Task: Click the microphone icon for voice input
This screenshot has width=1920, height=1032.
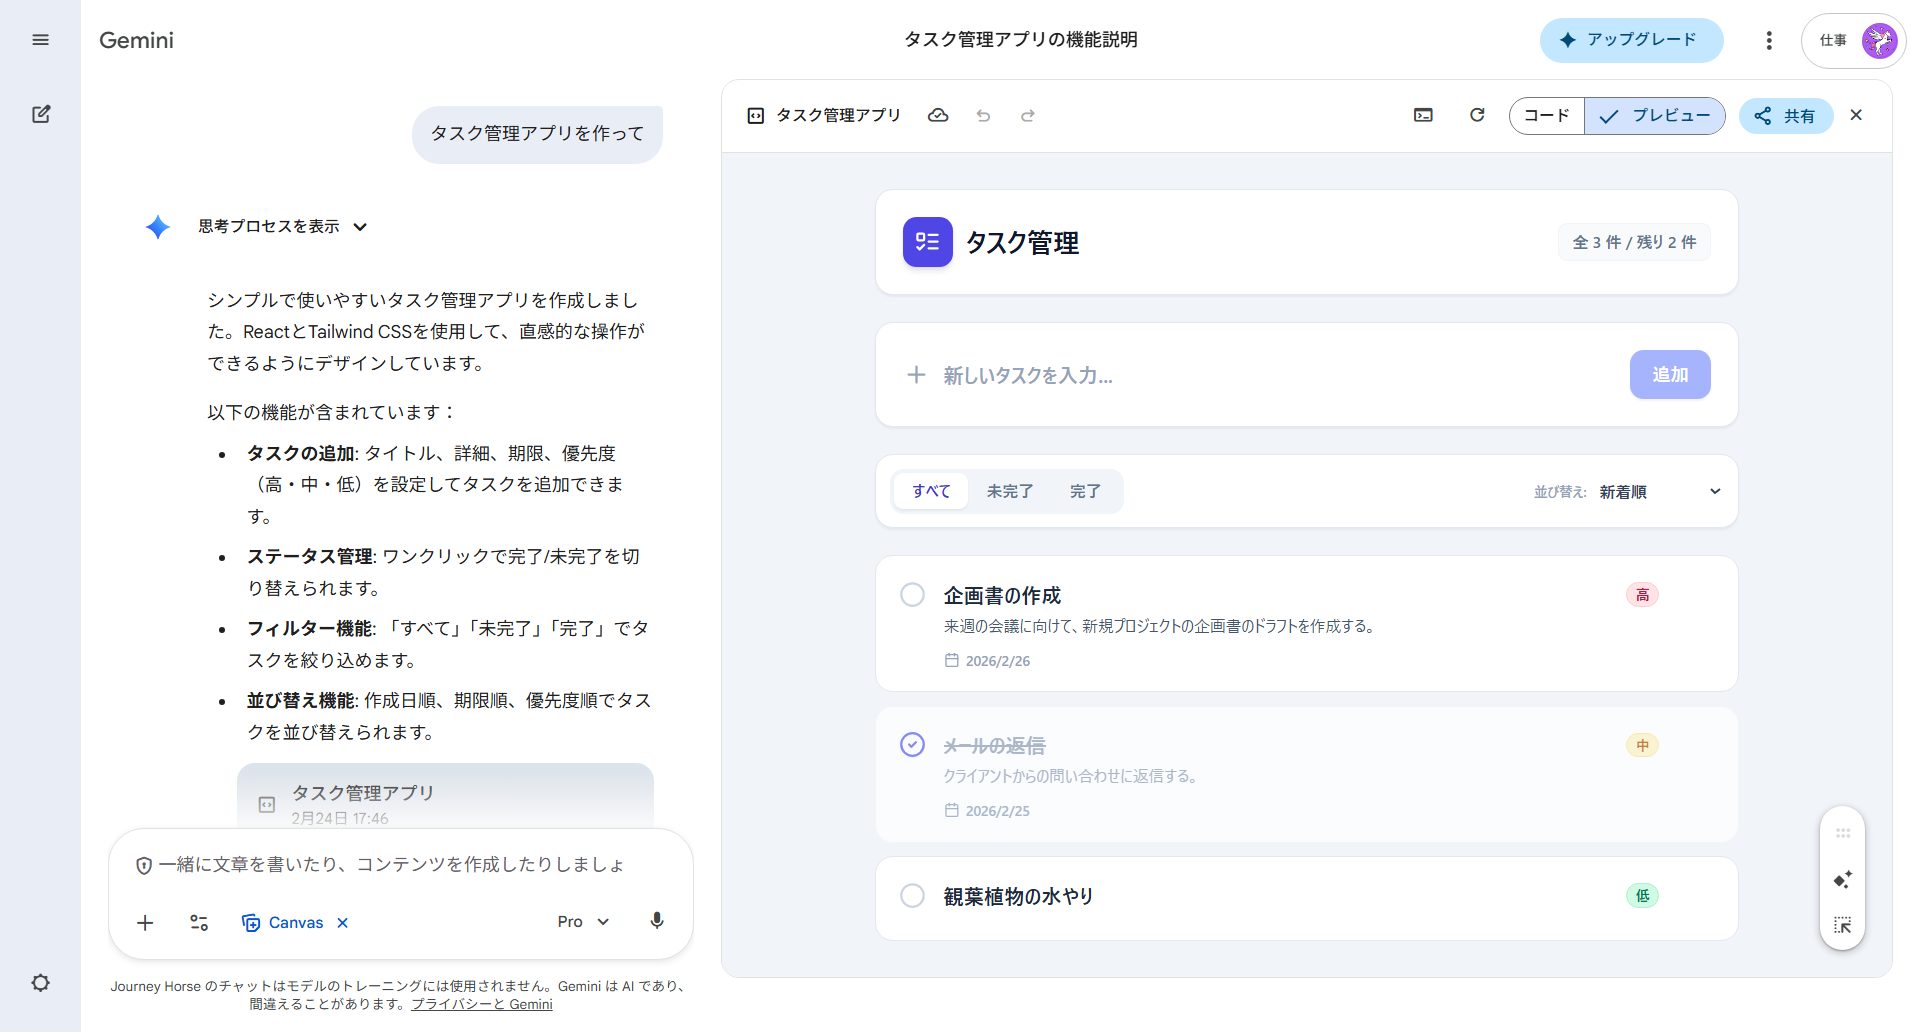Action: (656, 921)
